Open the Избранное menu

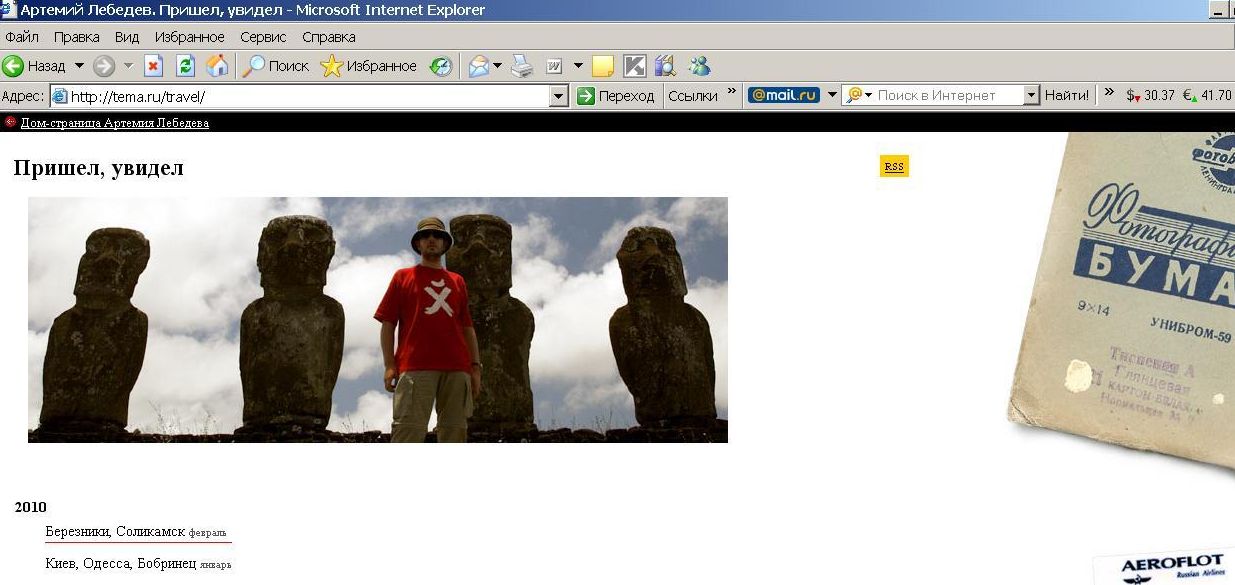pyautogui.click(x=189, y=37)
